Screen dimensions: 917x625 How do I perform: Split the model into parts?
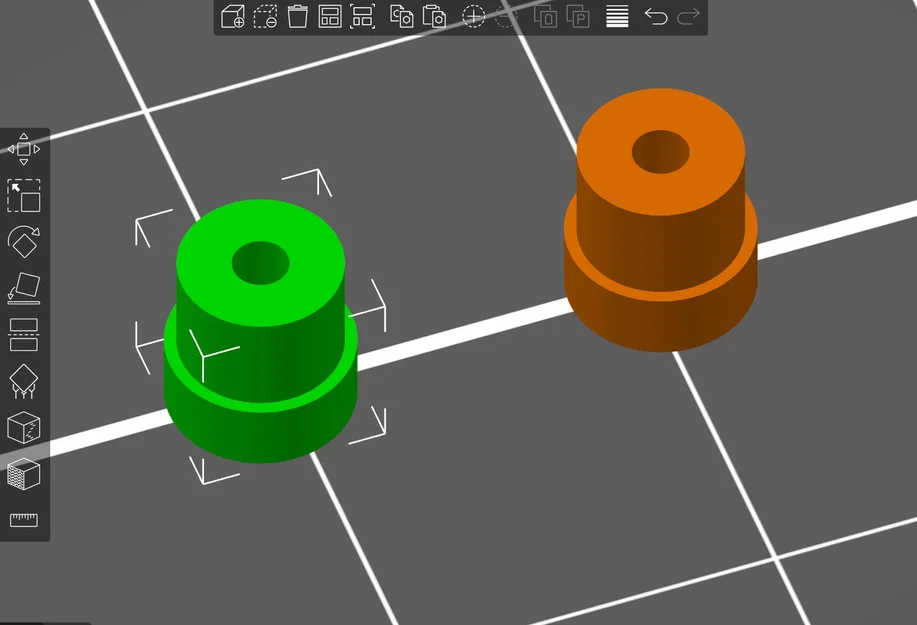click(578, 16)
